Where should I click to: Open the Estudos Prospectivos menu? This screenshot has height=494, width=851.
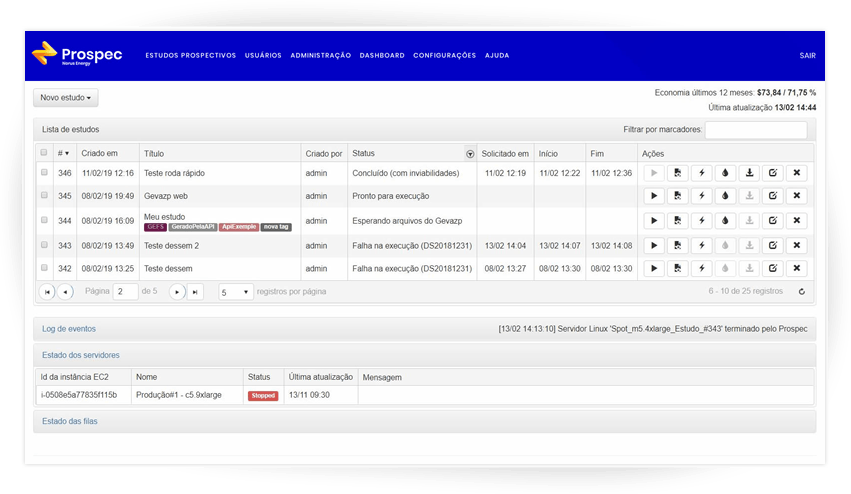point(190,55)
